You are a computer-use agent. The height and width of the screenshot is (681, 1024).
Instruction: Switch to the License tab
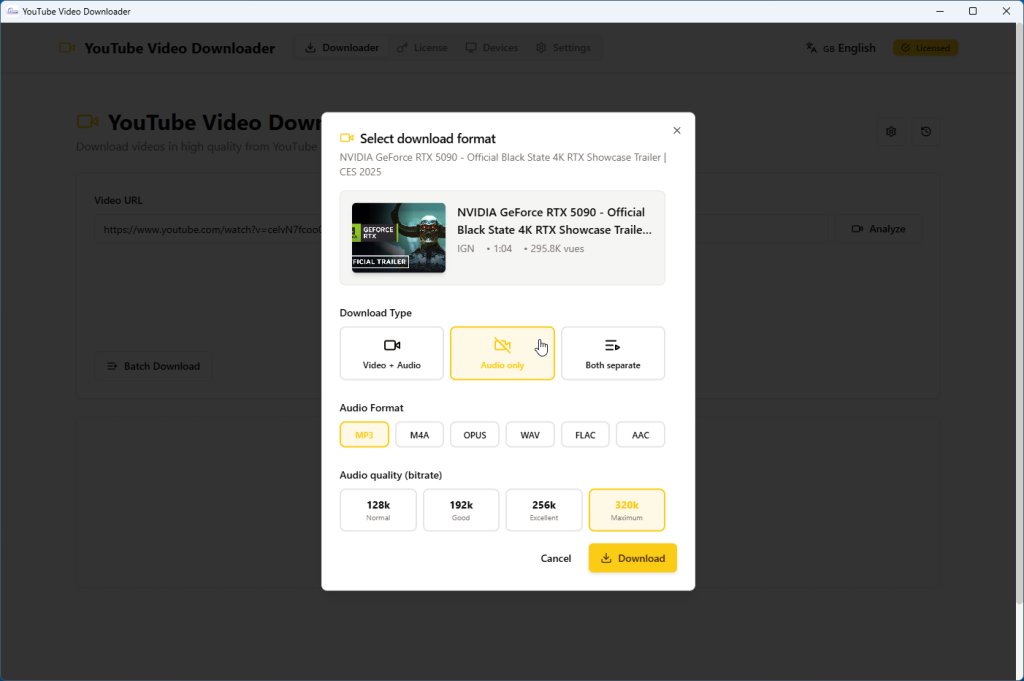pyautogui.click(x=422, y=47)
